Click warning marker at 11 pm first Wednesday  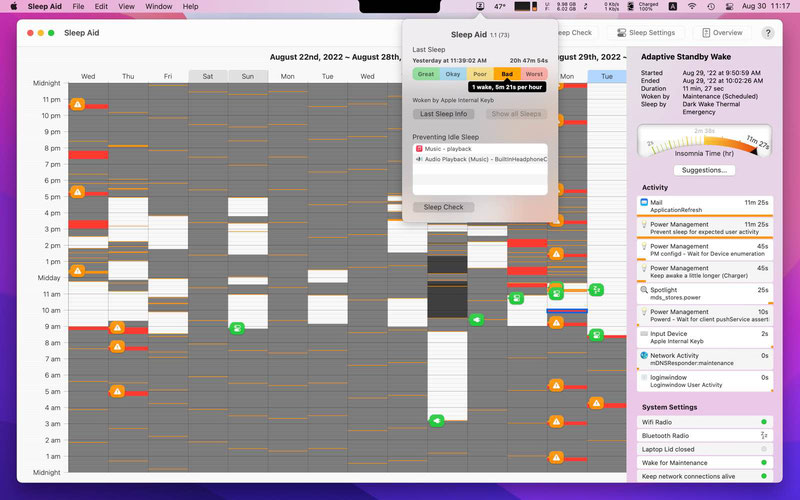pyautogui.click(x=78, y=105)
